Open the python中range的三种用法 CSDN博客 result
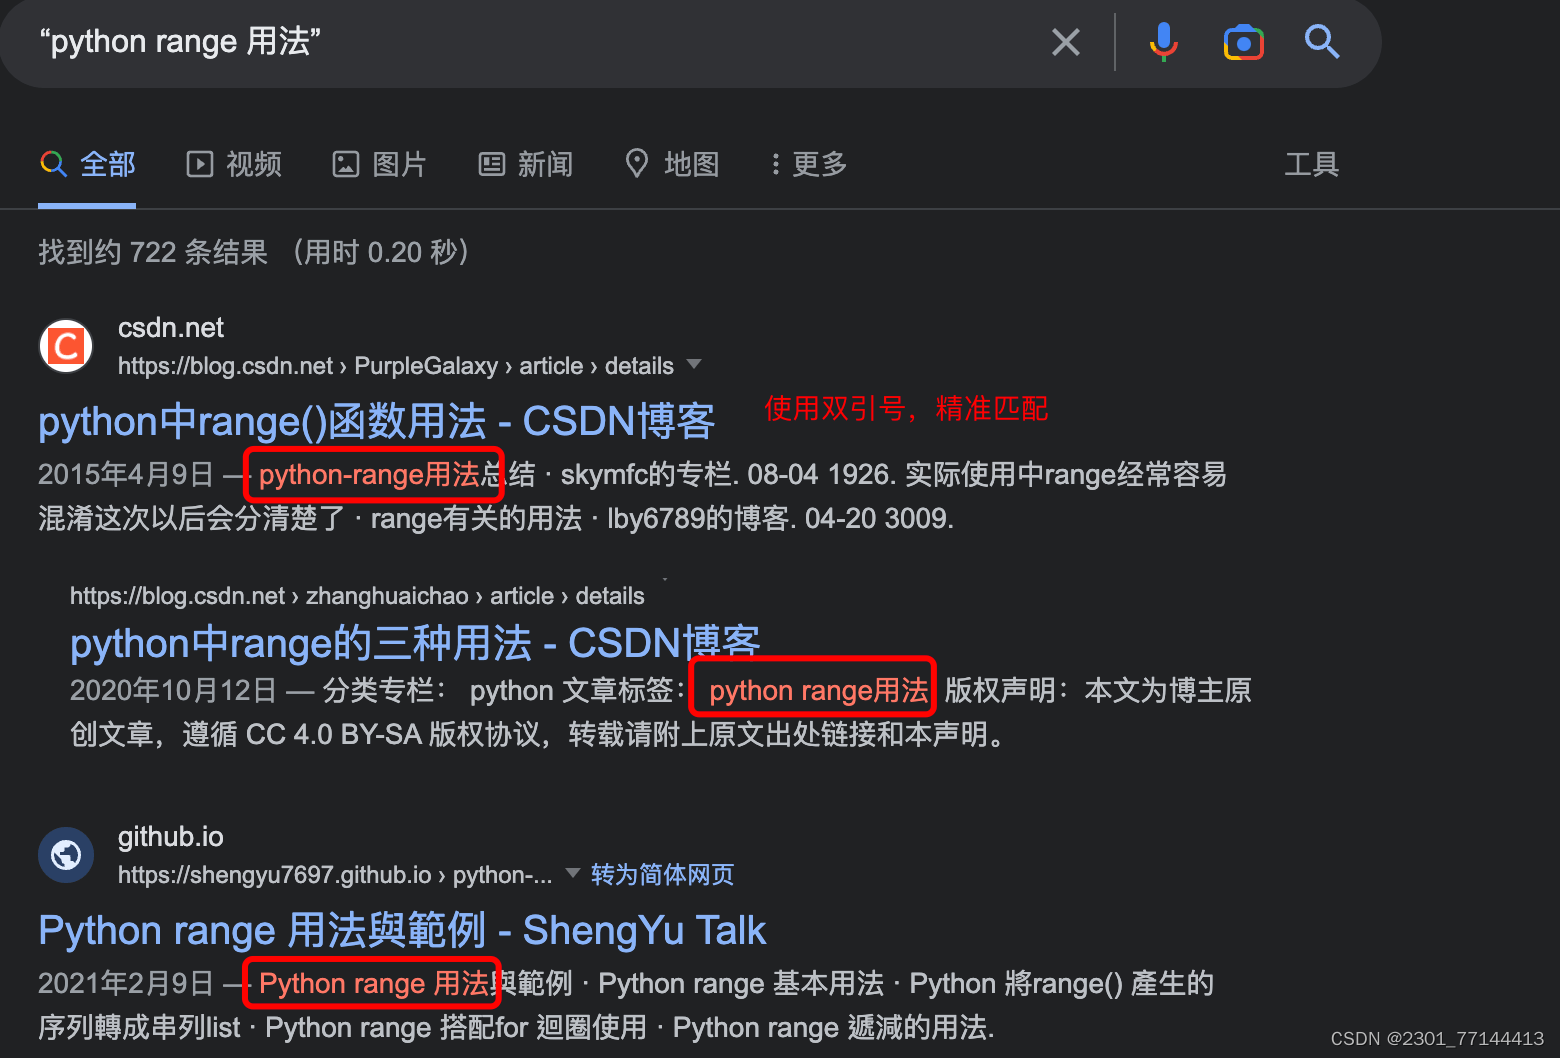Screen dimensions: 1560x1058 click(x=415, y=643)
